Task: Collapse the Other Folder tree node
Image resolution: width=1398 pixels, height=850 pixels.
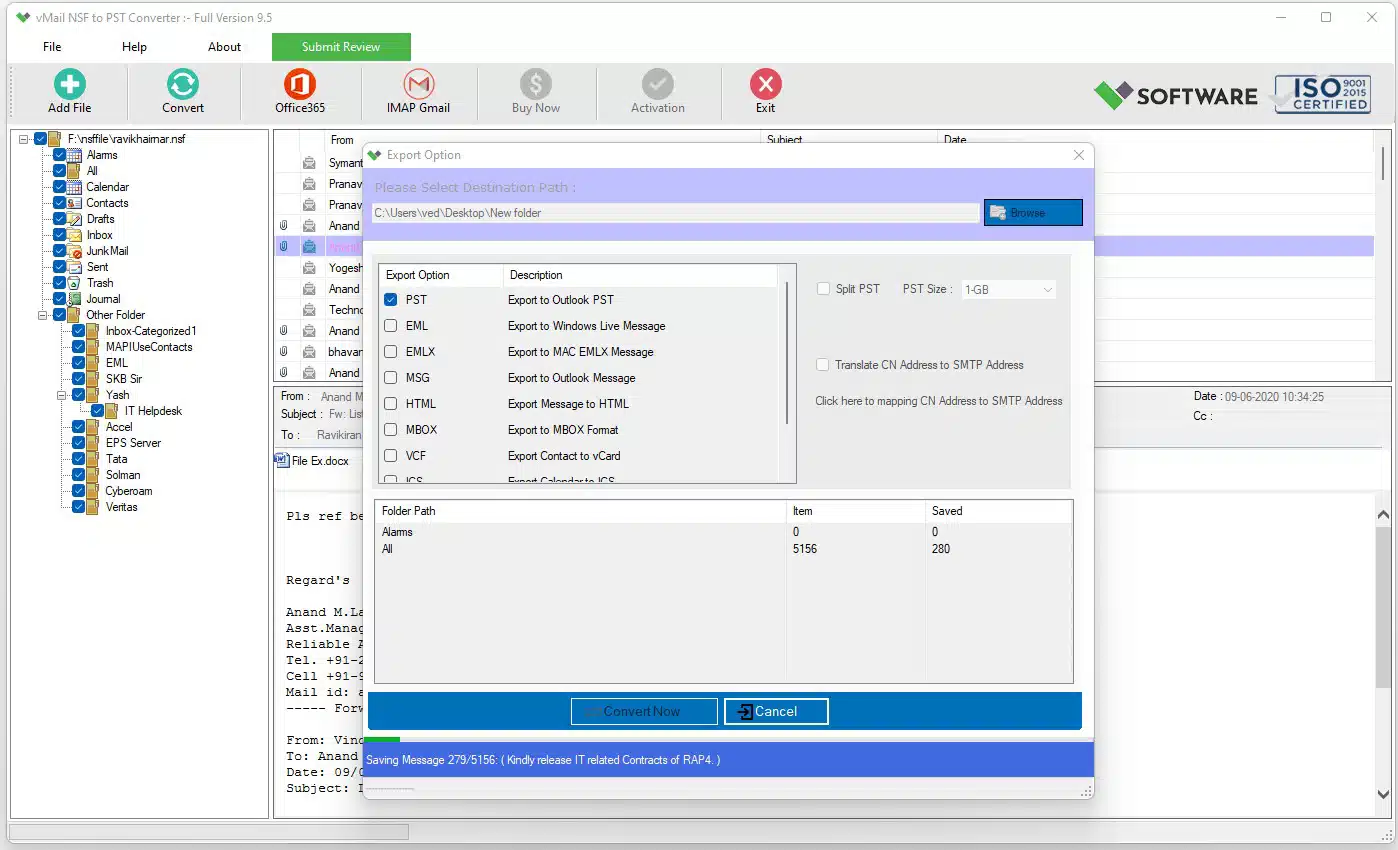Action: [x=44, y=314]
